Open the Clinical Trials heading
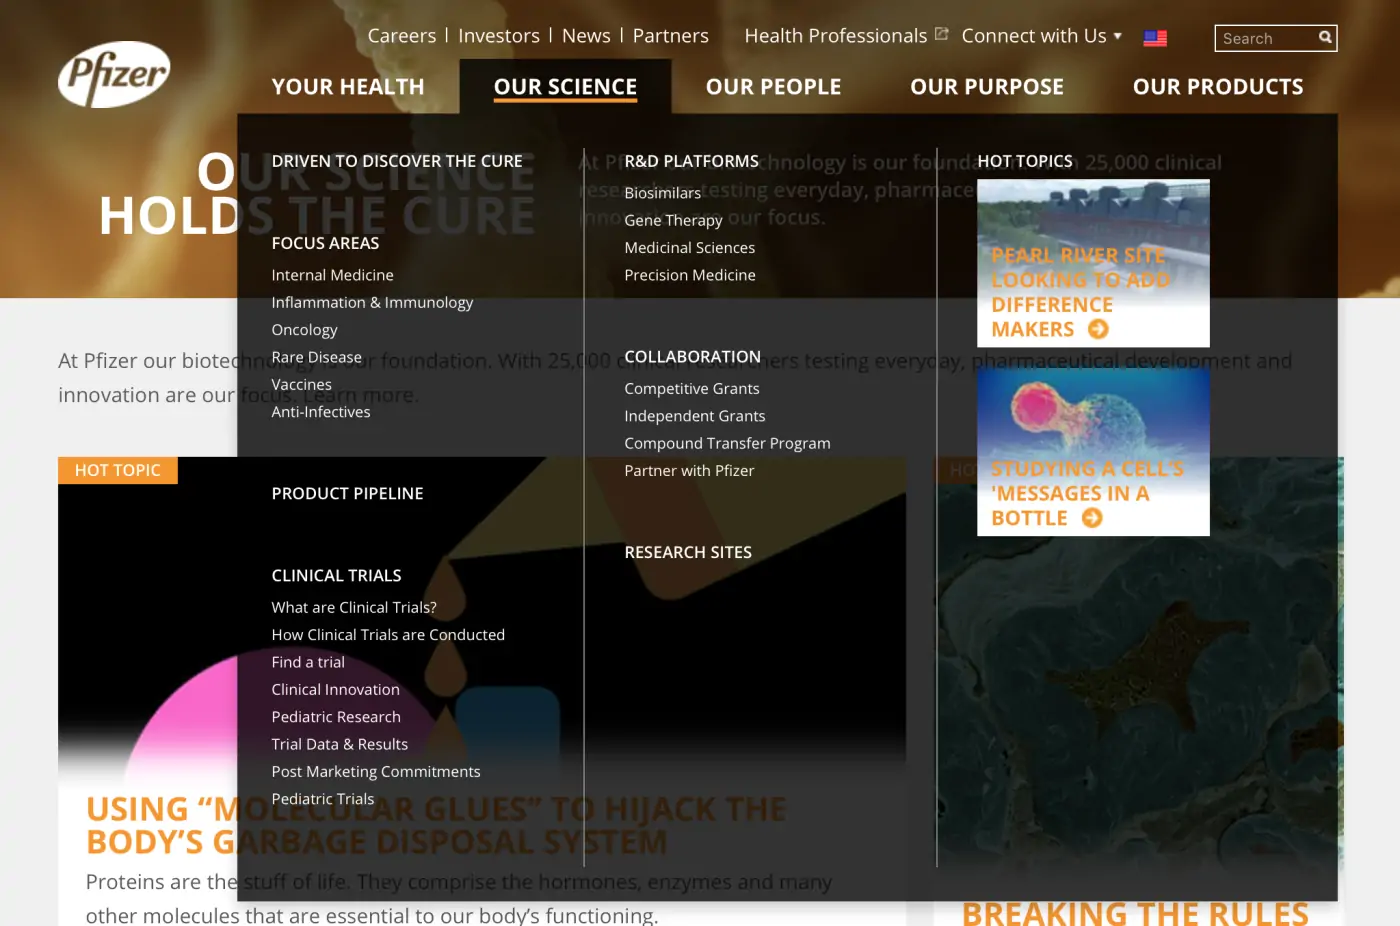The width and height of the screenshot is (1400, 926). coord(336,575)
